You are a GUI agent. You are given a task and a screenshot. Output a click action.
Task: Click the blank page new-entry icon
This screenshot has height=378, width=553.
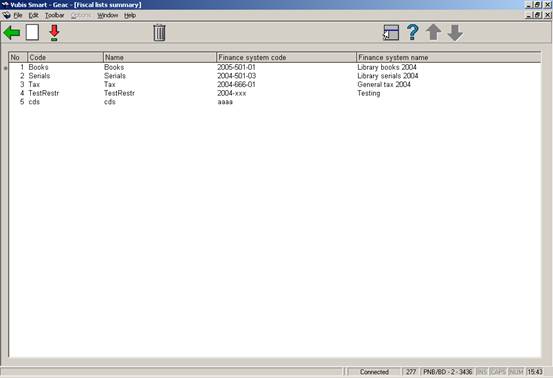click(x=32, y=32)
